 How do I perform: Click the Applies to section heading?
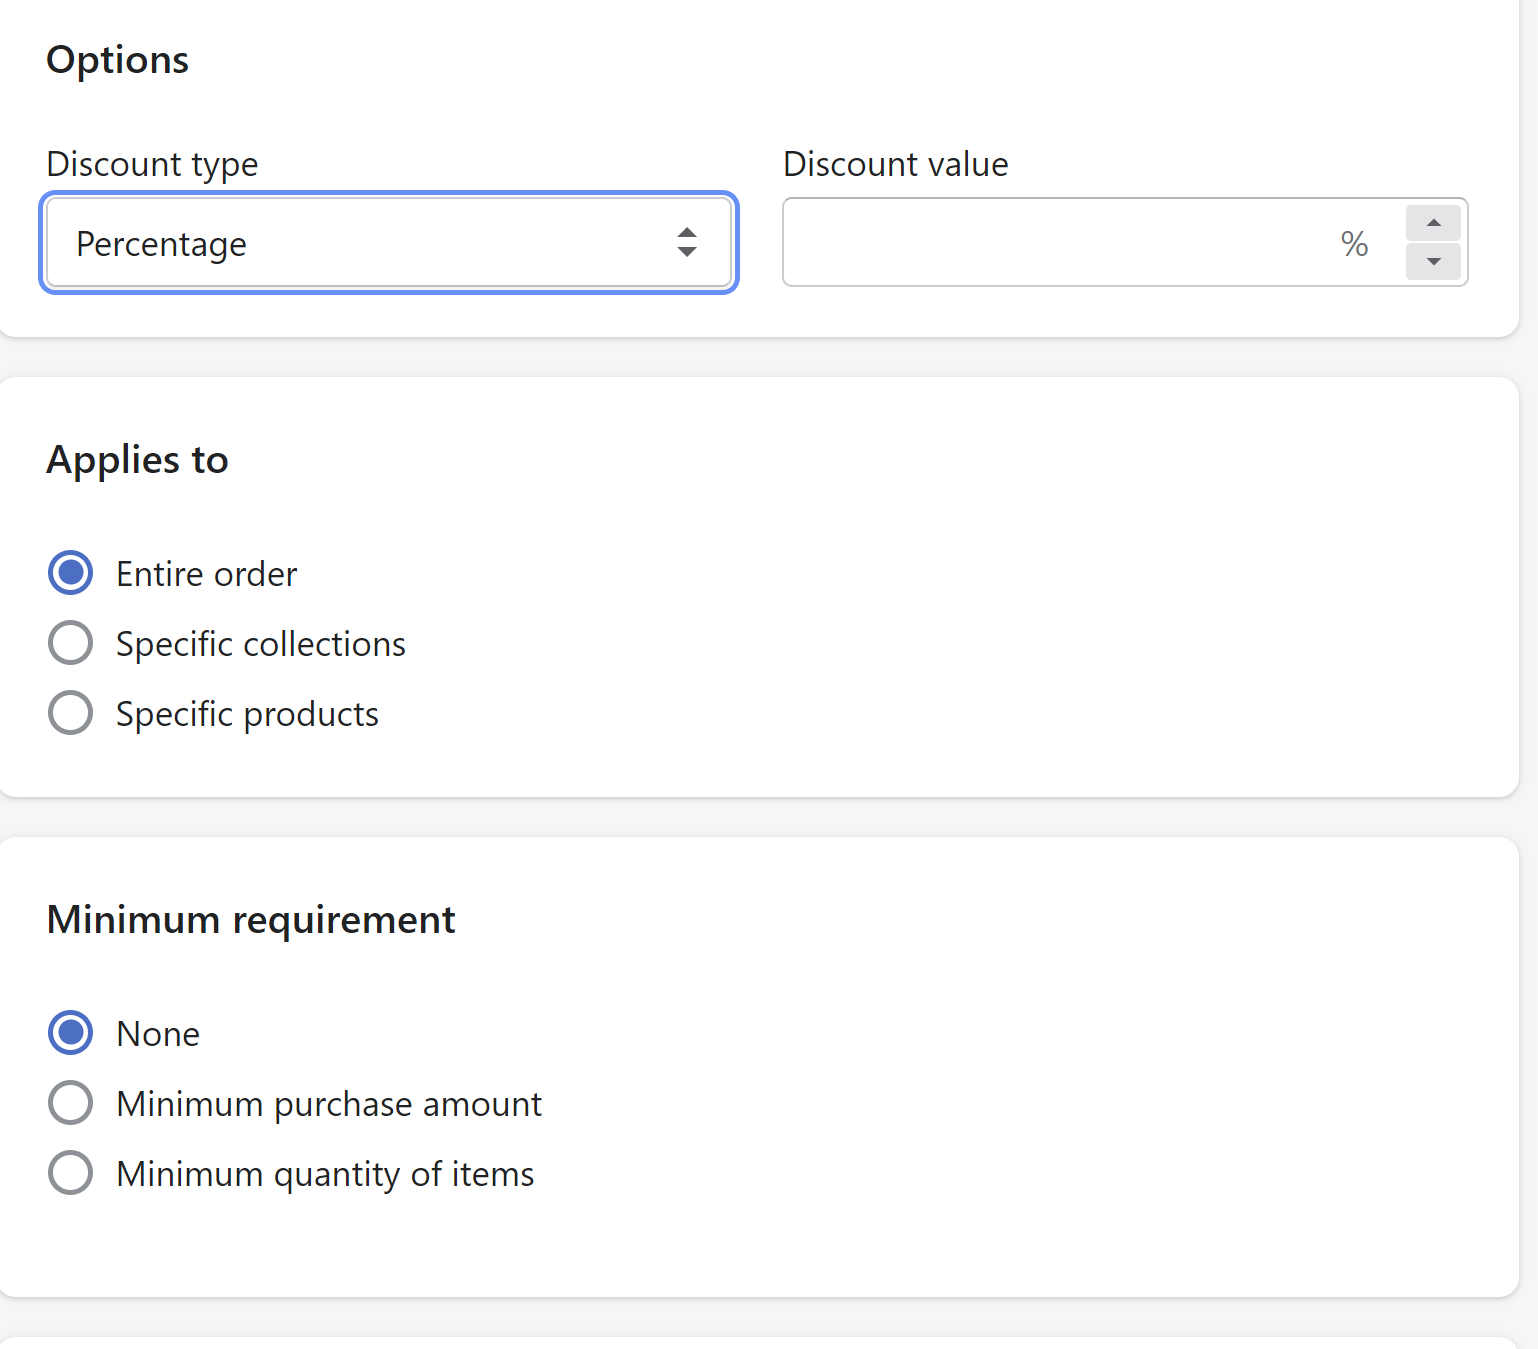[x=137, y=460]
